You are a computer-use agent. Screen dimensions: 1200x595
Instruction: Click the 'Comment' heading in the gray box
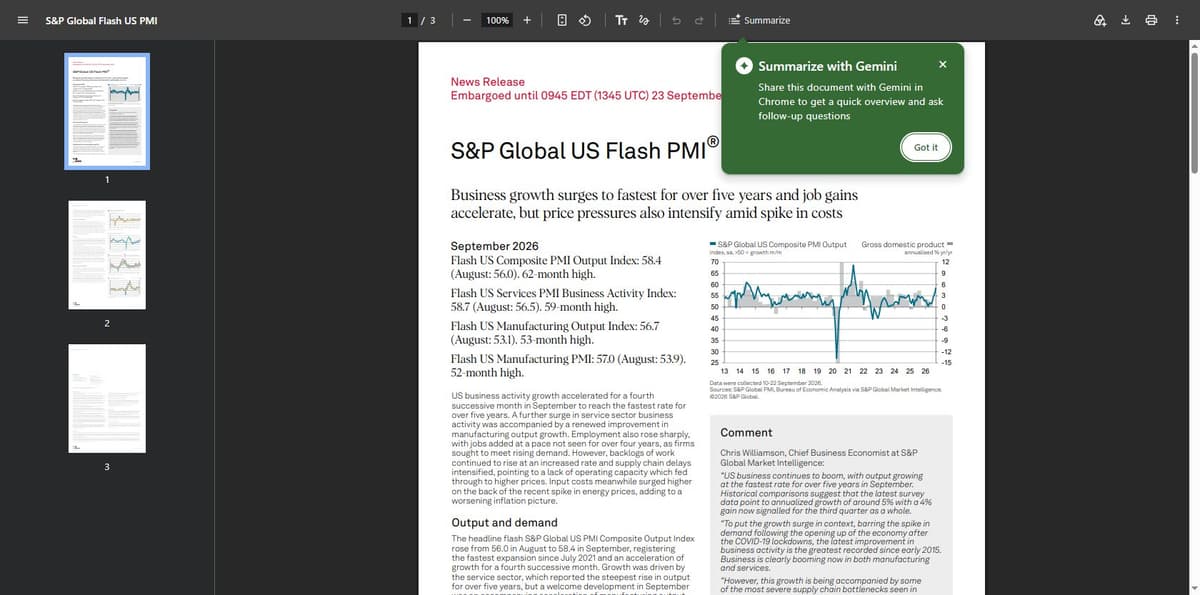pos(746,432)
